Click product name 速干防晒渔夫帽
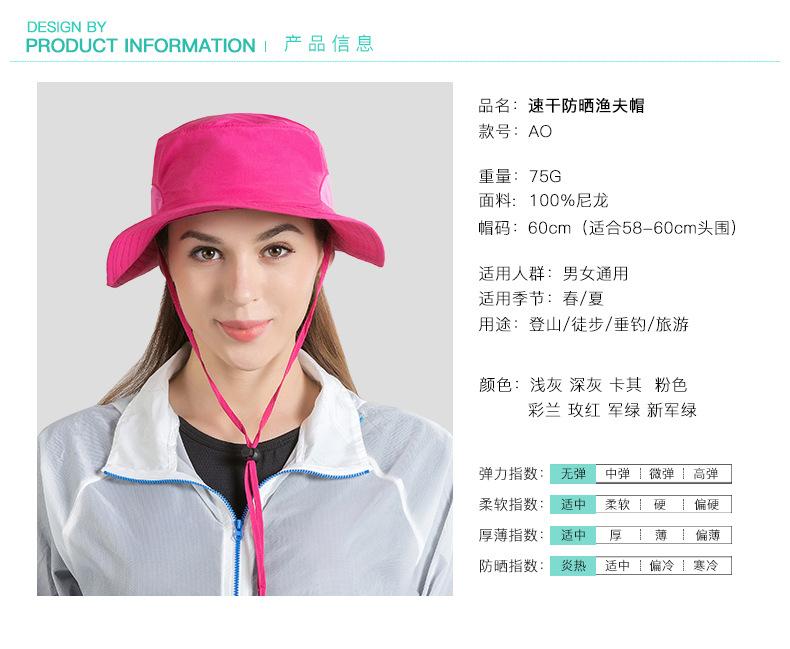The width and height of the screenshot is (790, 649). (586, 106)
